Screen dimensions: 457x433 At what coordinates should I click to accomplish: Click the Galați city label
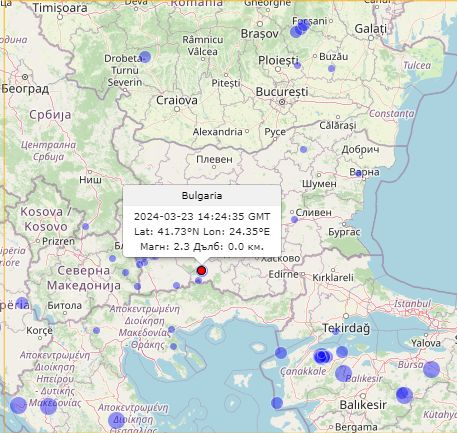click(371, 29)
